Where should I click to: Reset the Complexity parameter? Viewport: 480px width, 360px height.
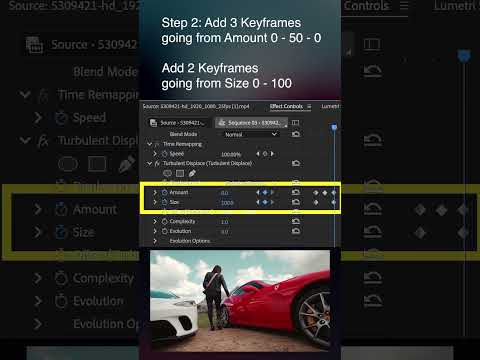tap(296, 221)
